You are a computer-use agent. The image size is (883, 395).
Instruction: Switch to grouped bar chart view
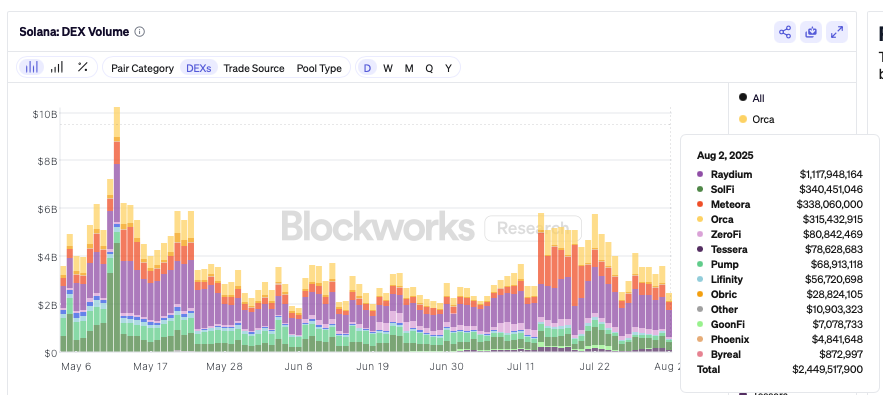pos(56,68)
